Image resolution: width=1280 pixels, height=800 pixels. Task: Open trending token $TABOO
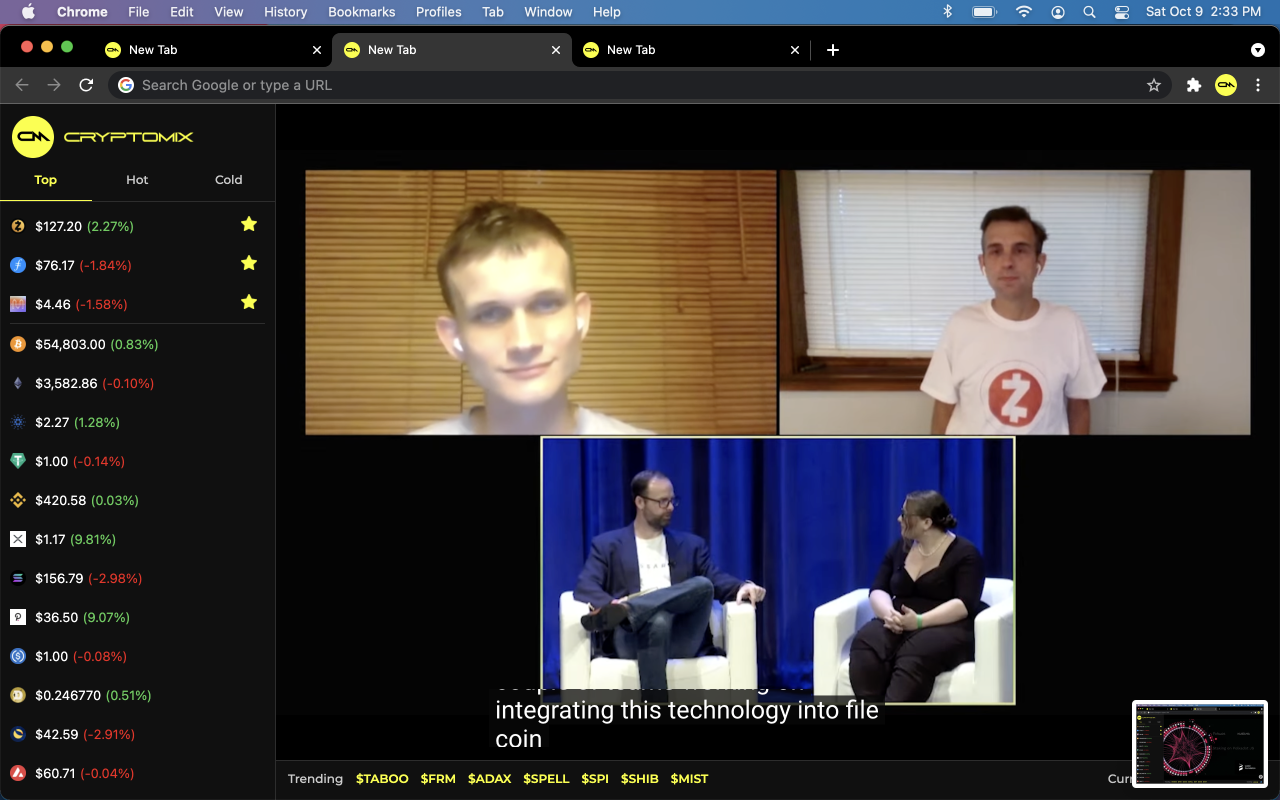(x=382, y=779)
